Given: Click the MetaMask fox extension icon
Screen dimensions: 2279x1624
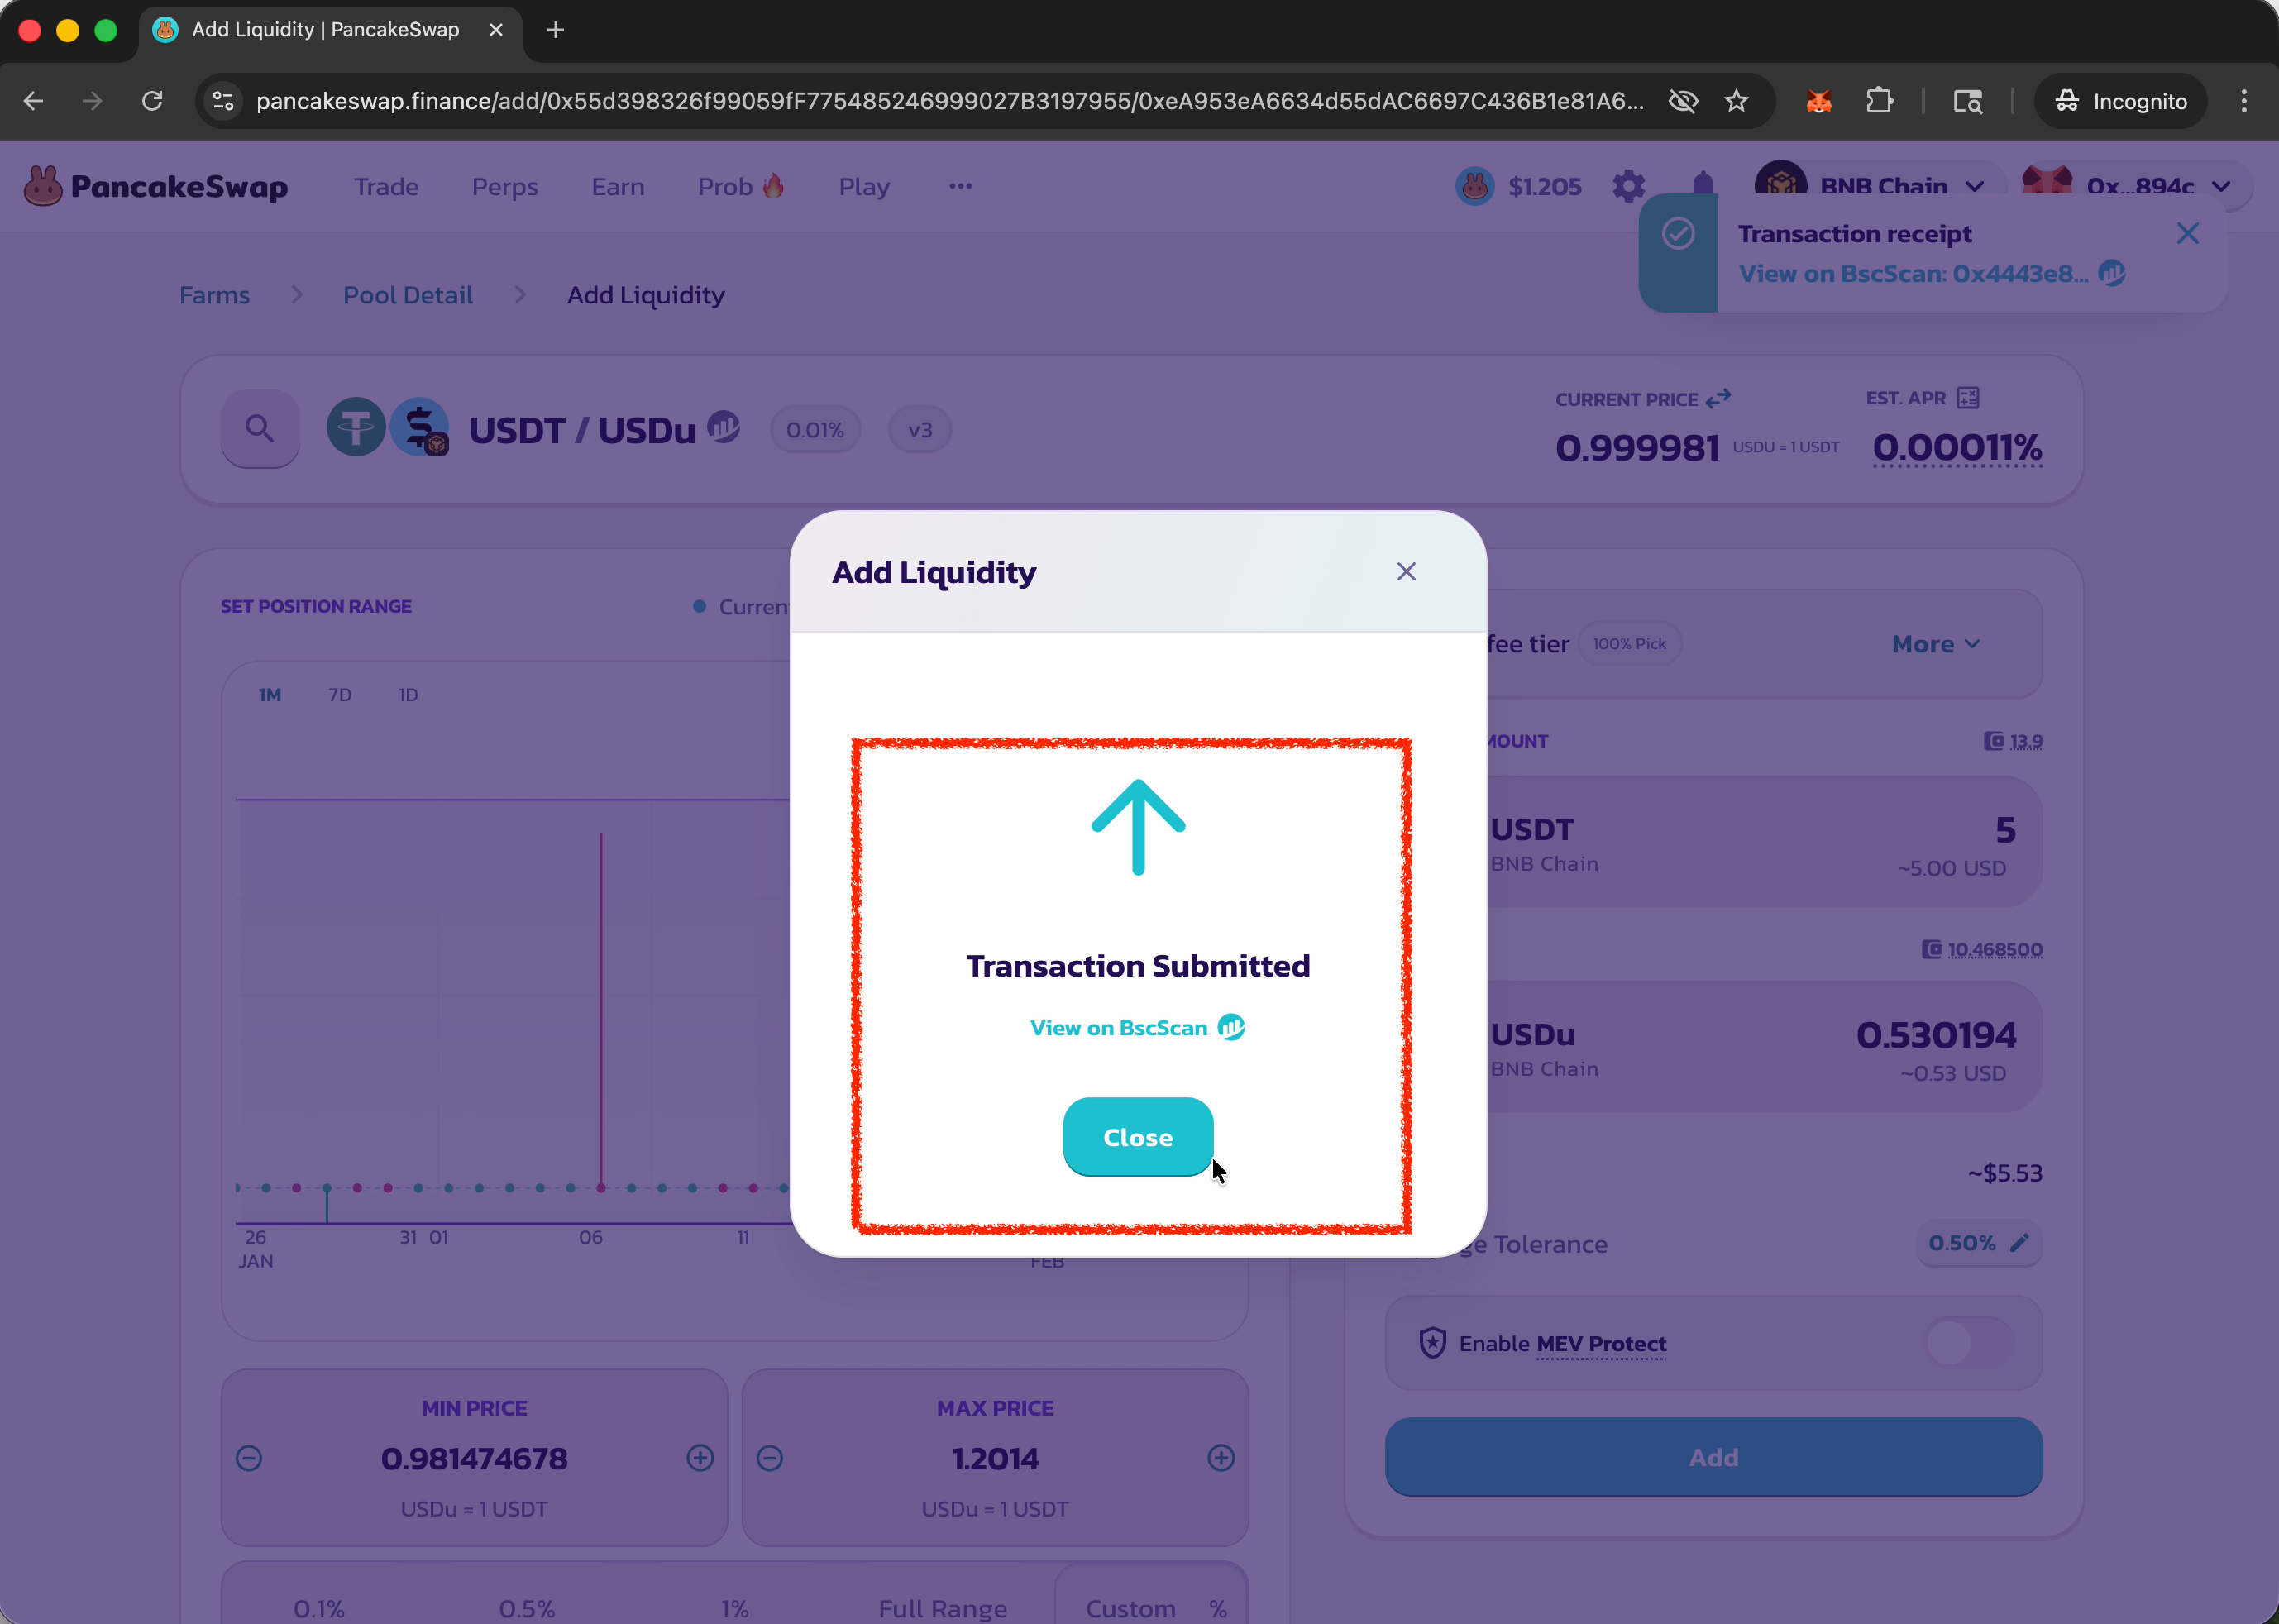Looking at the screenshot, I should pos(1818,101).
